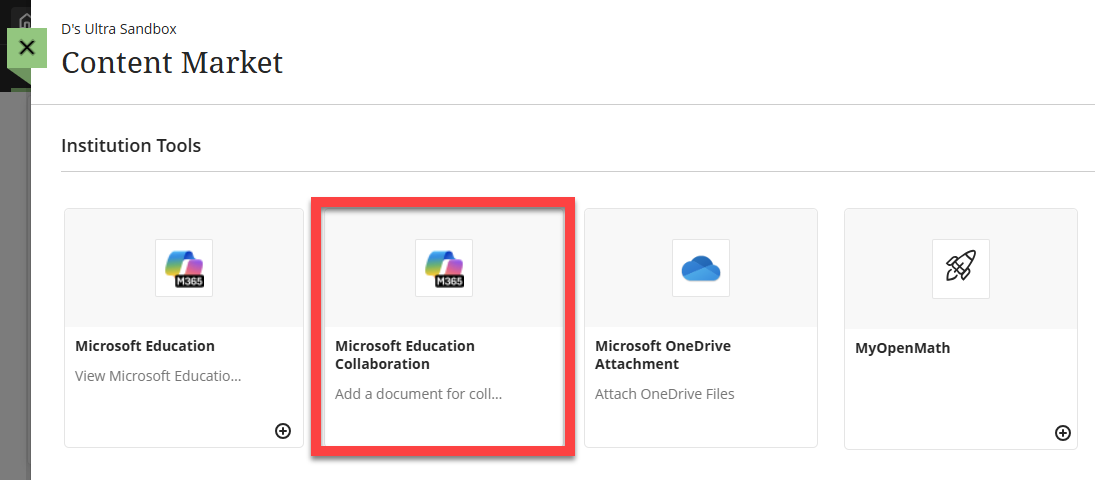Add Microsoft Education with plus icon

click(283, 431)
